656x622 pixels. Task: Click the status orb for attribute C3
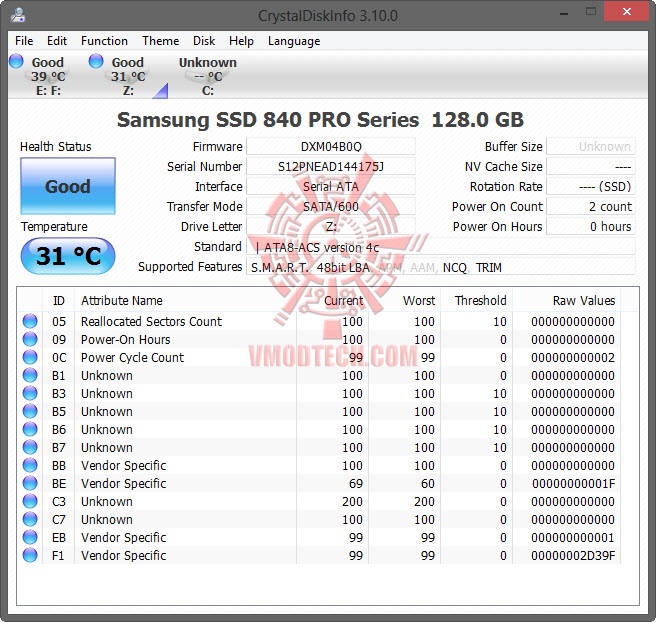30,501
